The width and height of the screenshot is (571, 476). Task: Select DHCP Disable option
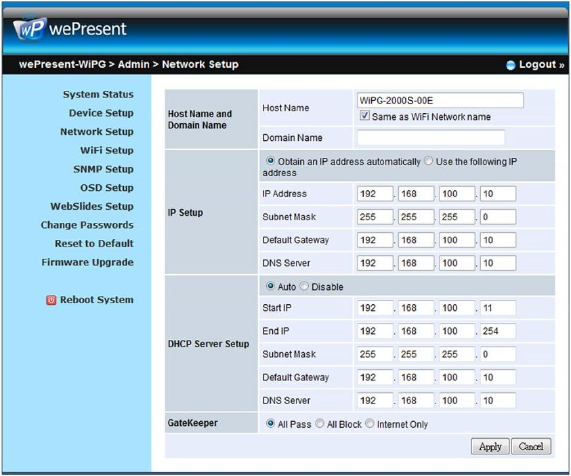304,286
